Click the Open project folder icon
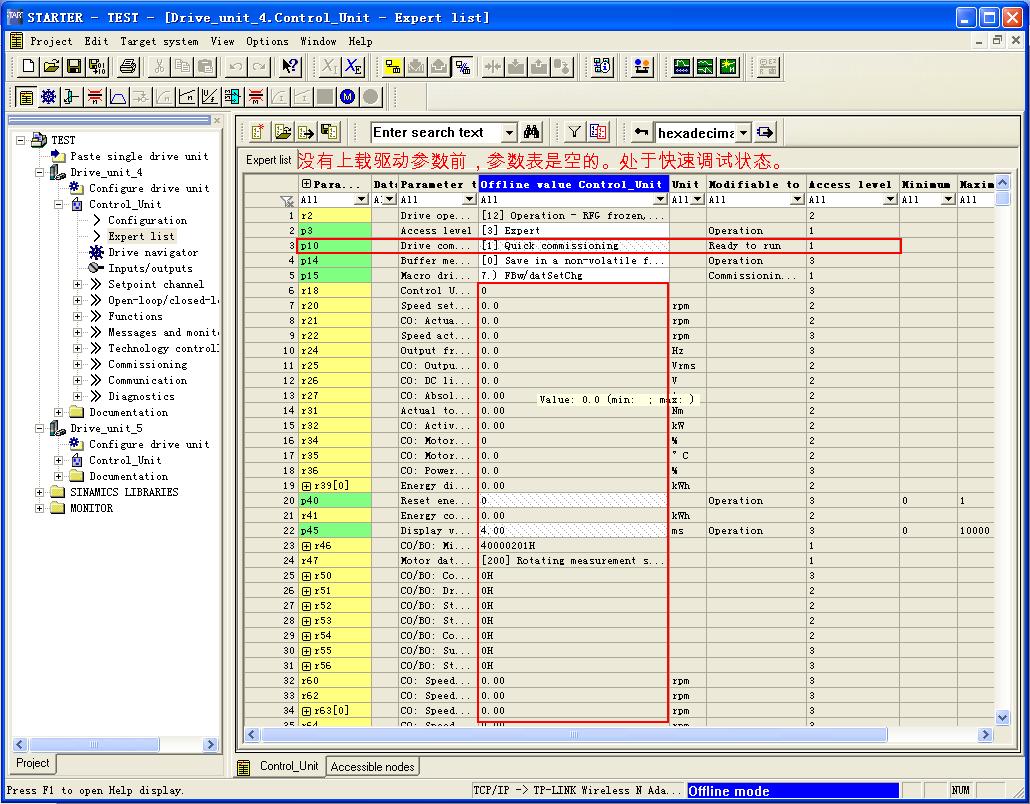This screenshot has height=804, width=1030. 52,67
